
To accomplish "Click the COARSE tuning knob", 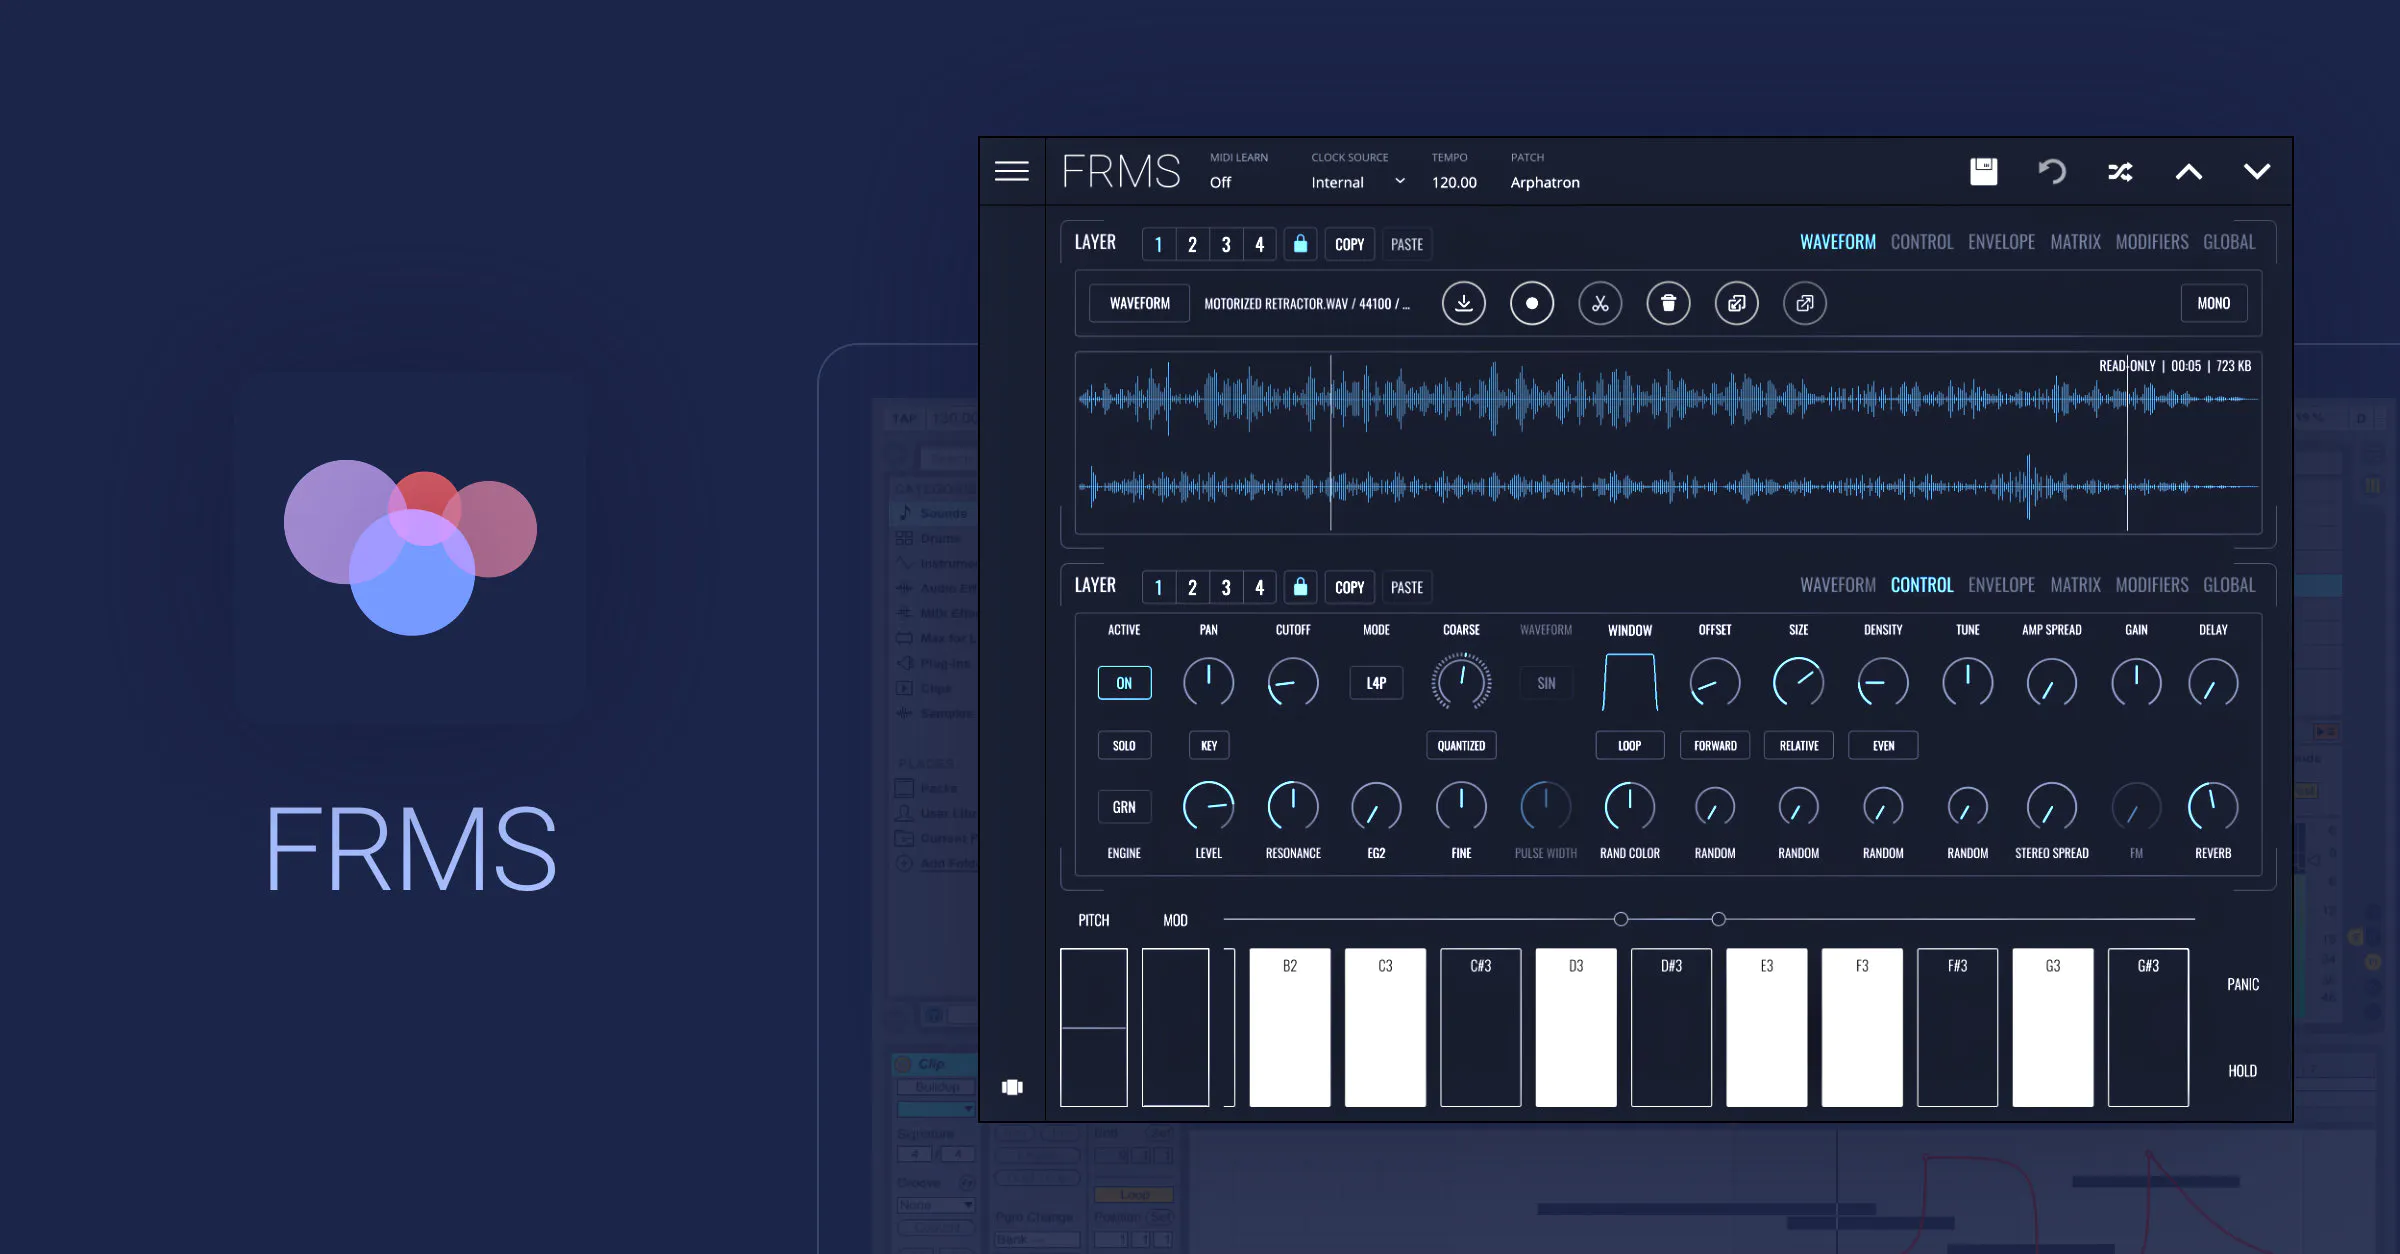I will point(1461,683).
